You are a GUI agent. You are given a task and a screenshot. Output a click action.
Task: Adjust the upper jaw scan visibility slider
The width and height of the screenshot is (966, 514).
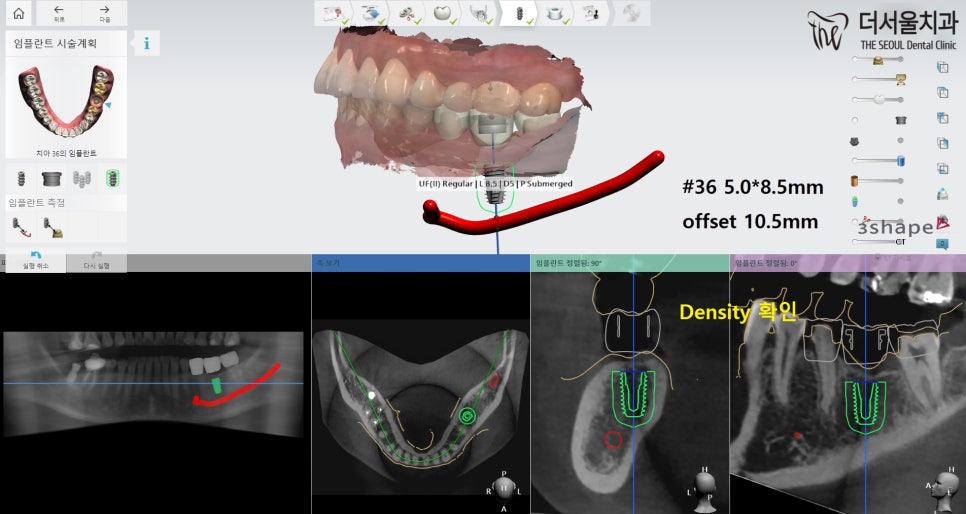[x=878, y=60]
